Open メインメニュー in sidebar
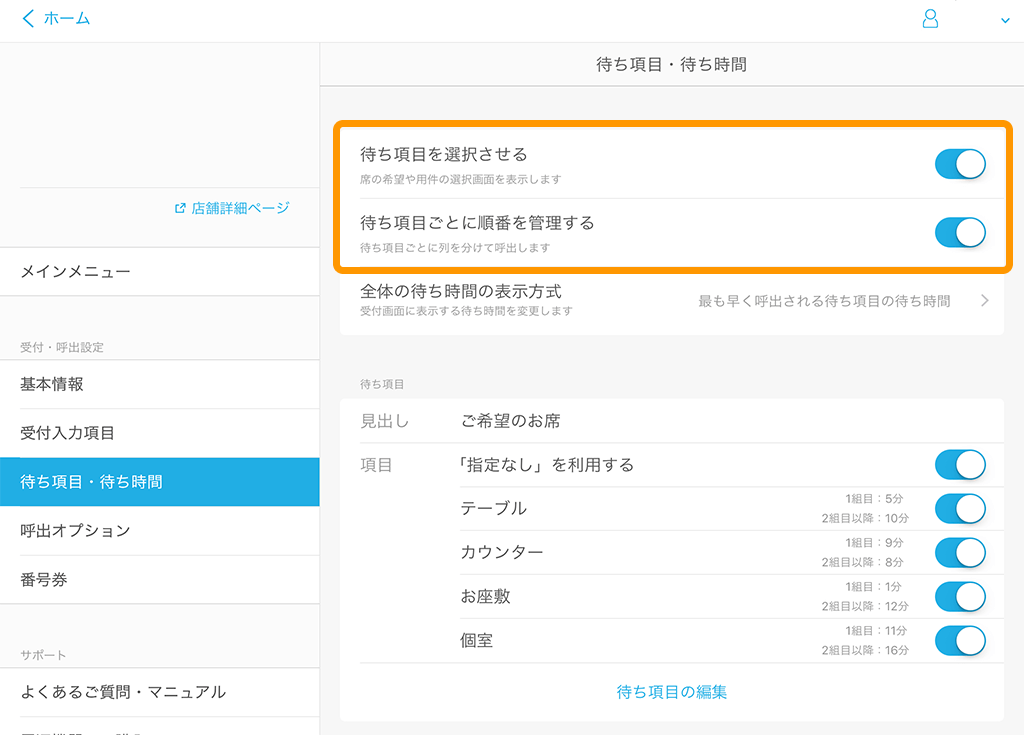This screenshot has width=1024, height=751. point(160,272)
